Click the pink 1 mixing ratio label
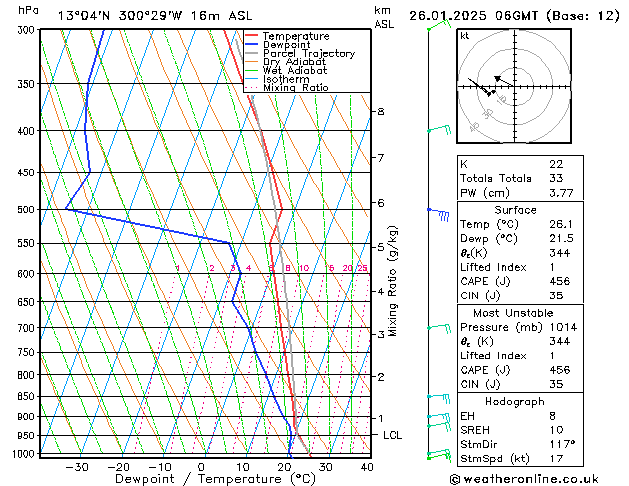The width and height of the screenshot is (629, 486). [178, 268]
